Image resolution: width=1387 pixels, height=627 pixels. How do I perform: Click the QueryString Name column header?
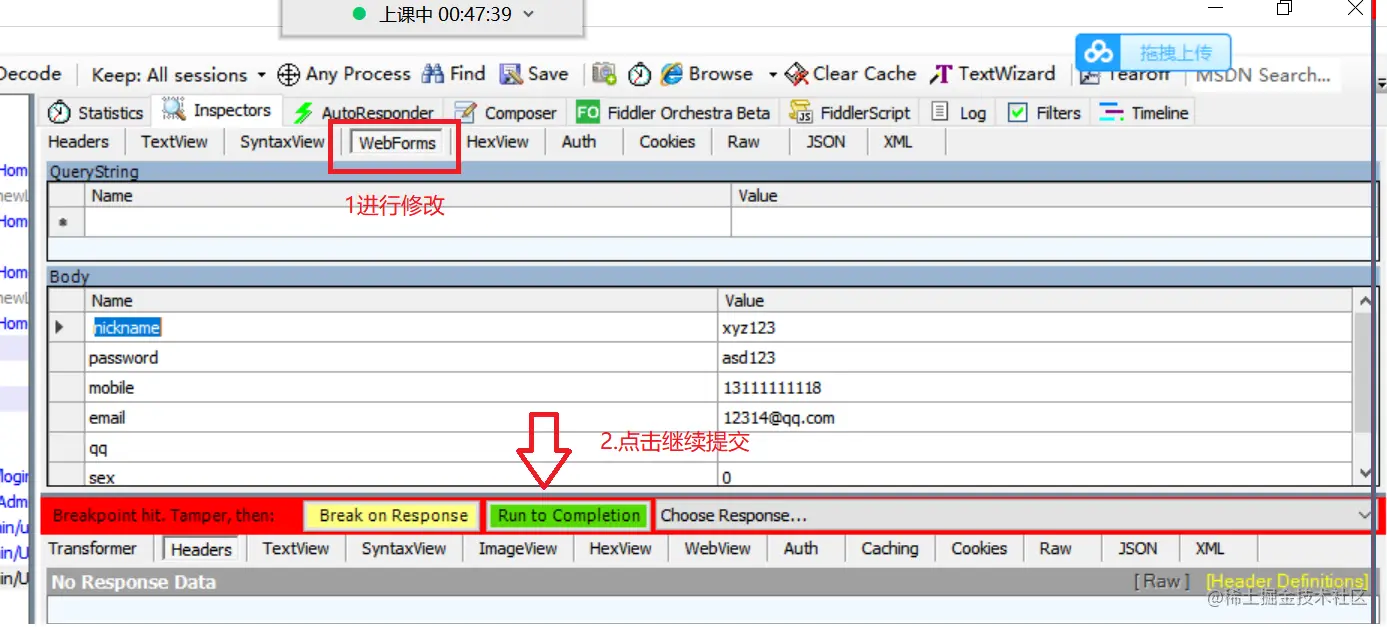click(x=408, y=196)
